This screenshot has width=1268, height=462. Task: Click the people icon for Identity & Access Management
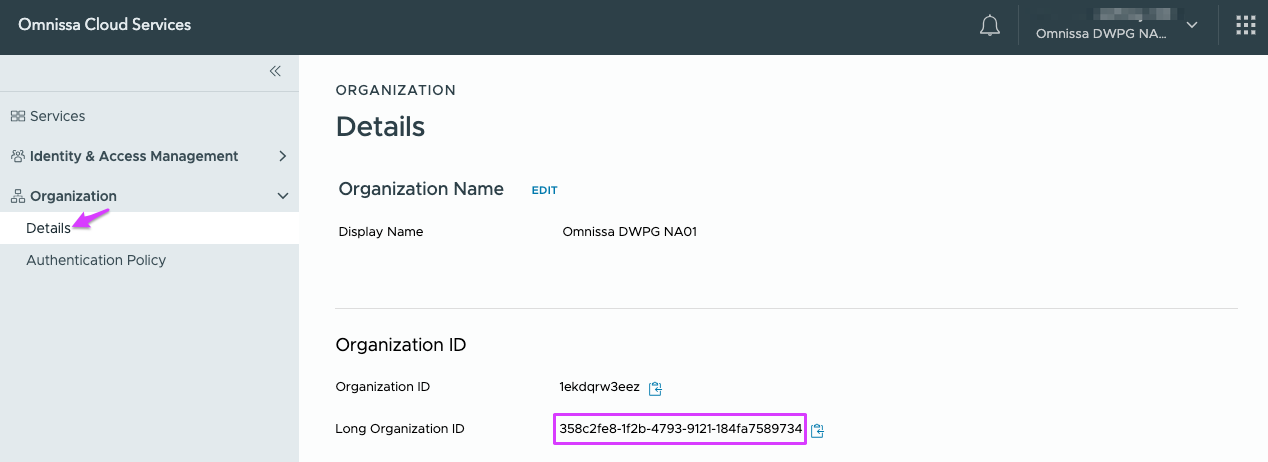pos(17,156)
